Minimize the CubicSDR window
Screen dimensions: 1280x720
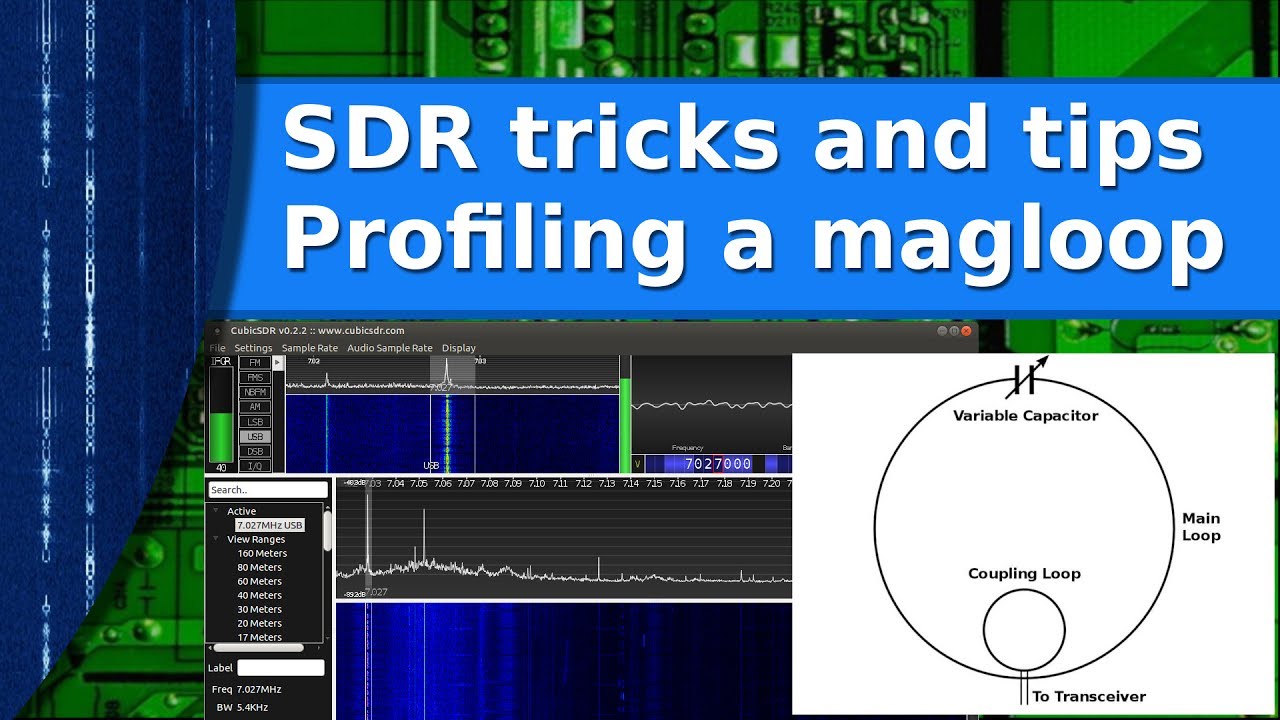[942, 331]
